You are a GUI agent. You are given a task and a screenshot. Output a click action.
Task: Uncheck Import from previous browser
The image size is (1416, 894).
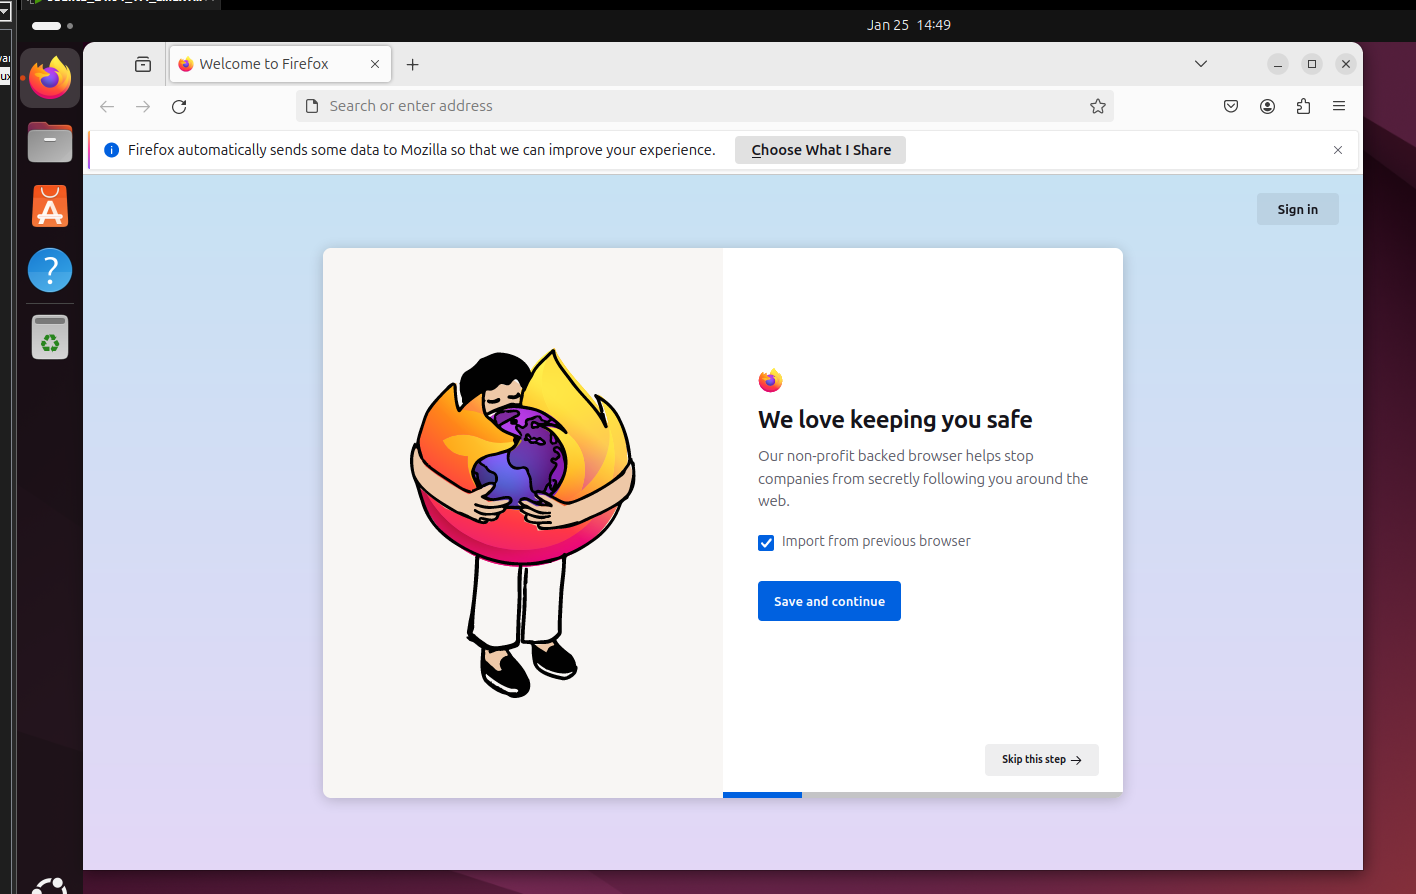766,543
